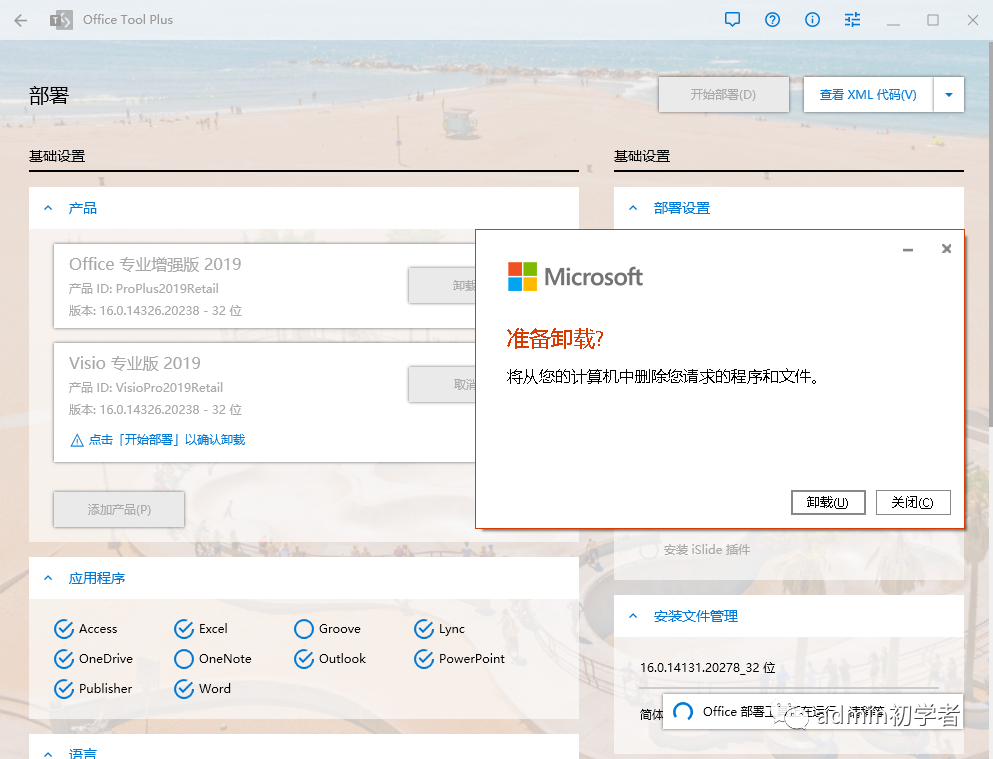Toggle the PowerPoint application checkbox

coord(424,659)
